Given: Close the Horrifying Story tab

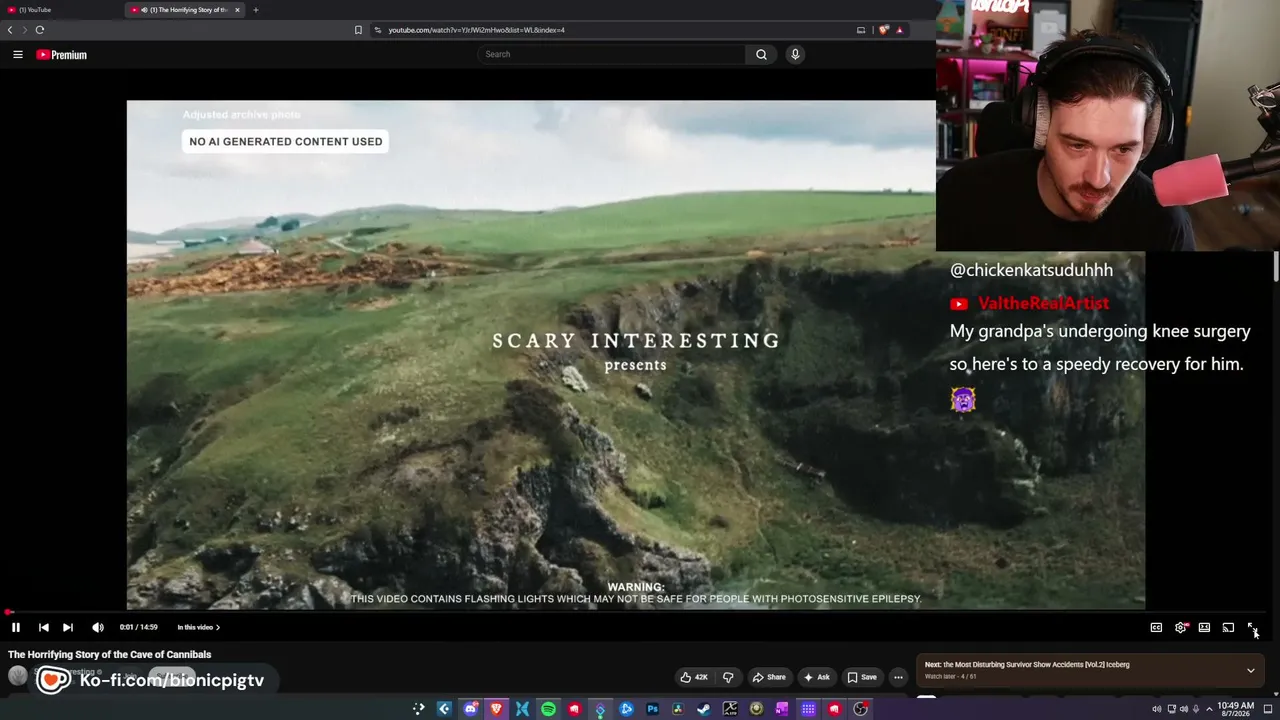Looking at the screenshot, I should coord(237,10).
